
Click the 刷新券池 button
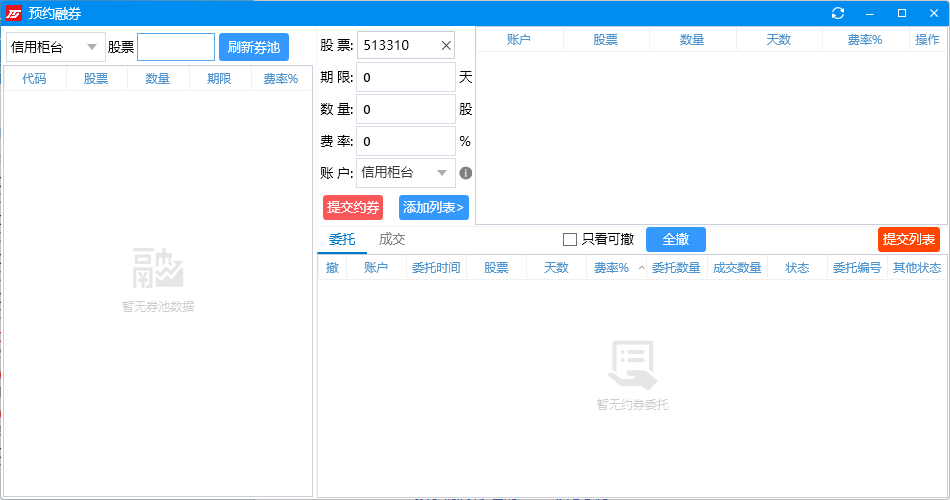click(254, 47)
